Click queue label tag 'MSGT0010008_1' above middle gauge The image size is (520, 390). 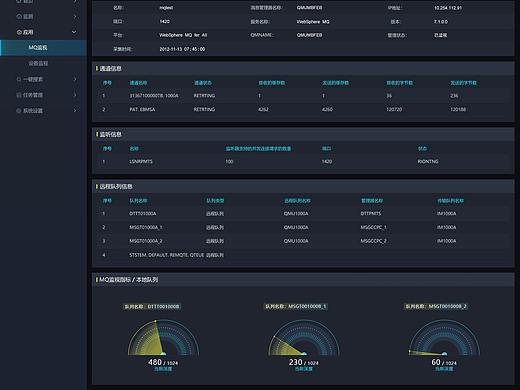coord(296,306)
